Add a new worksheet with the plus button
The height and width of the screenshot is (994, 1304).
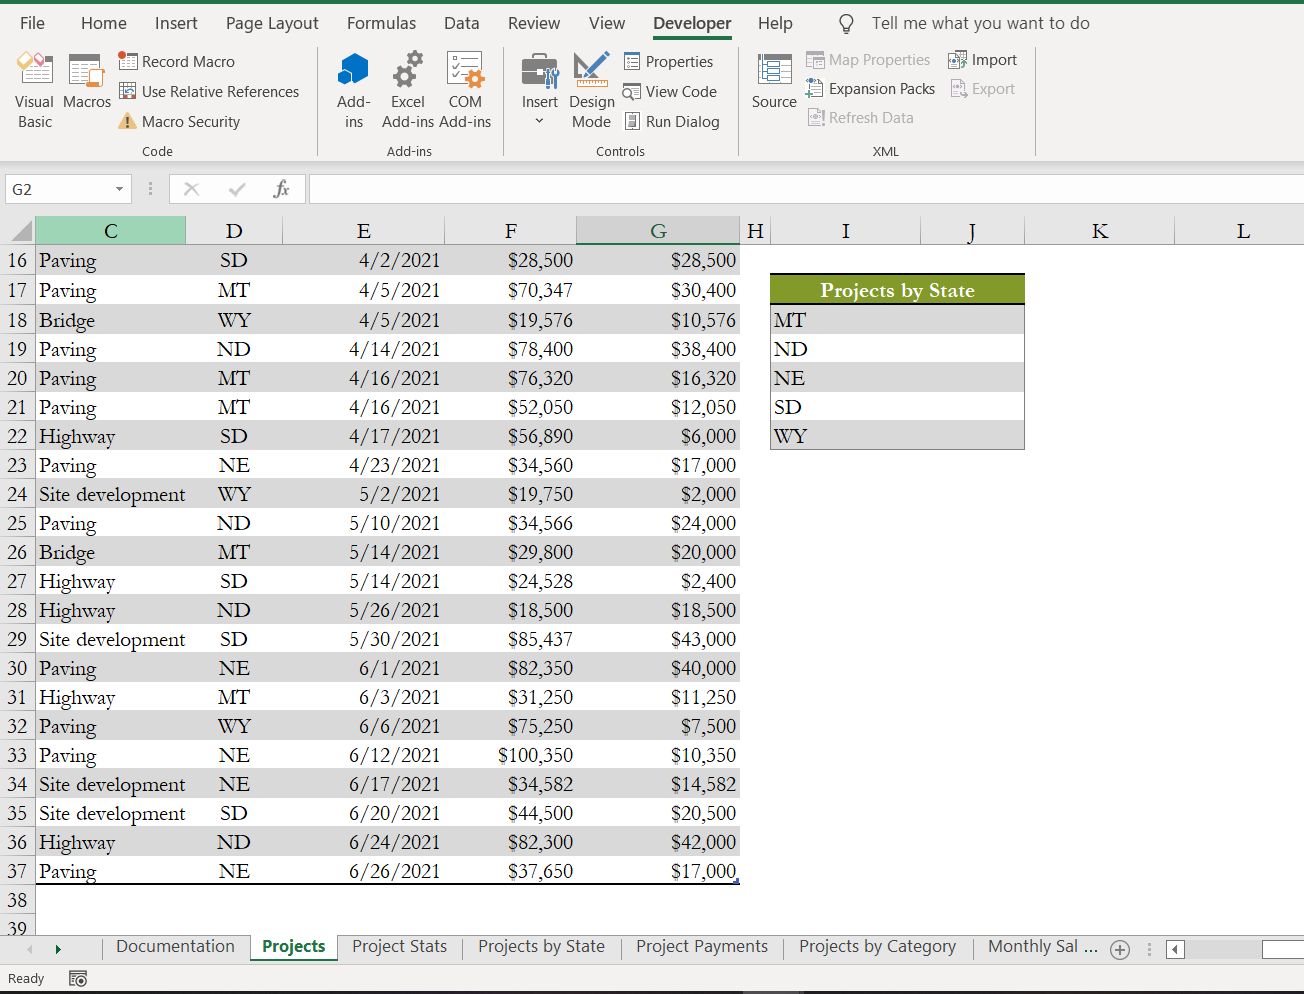(1119, 949)
